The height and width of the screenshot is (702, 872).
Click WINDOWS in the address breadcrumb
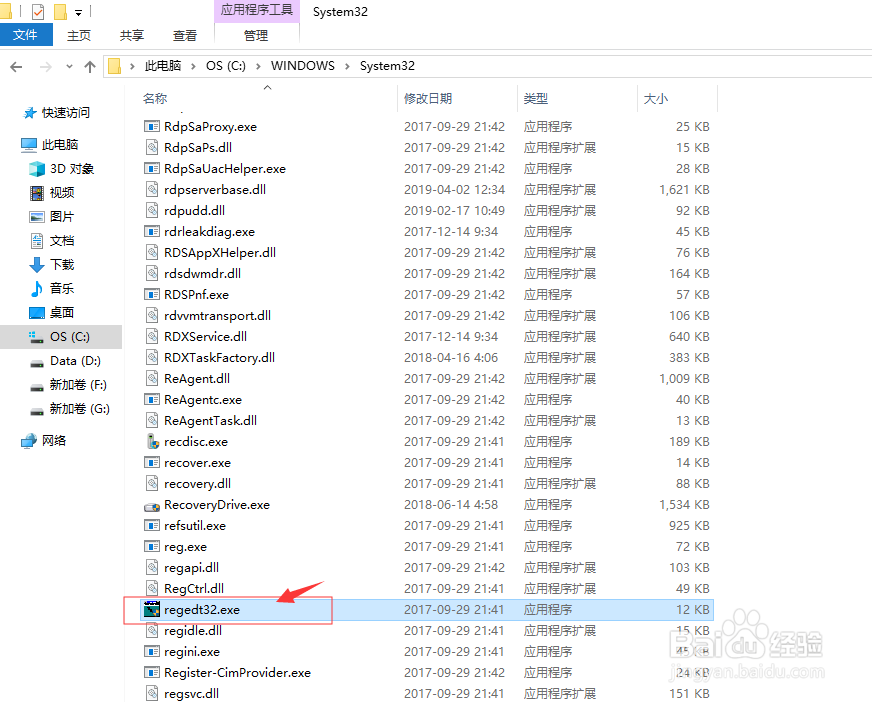pyautogui.click(x=303, y=66)
